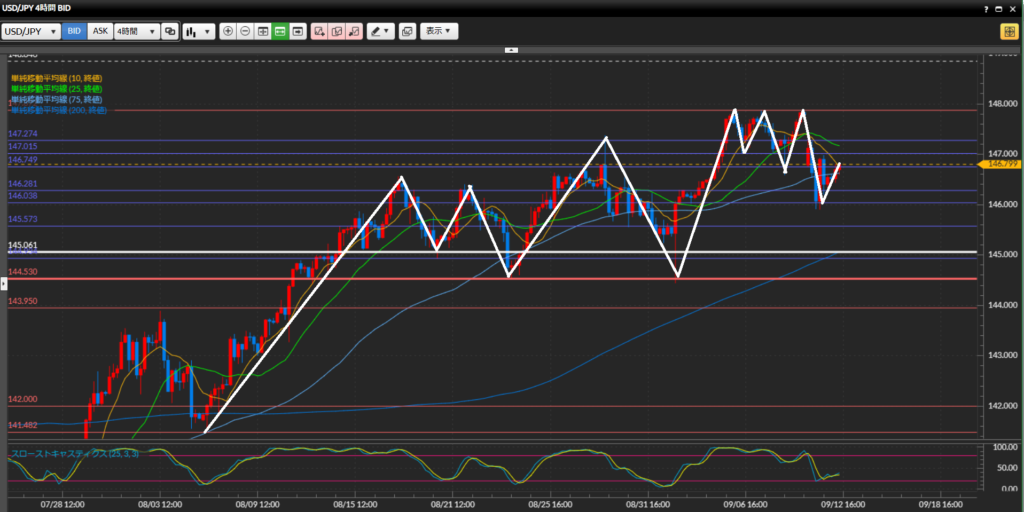Open the drawing pencil tools menu
The width and height of the screenshot is (1024, 512).
click(x=380, y=31)
